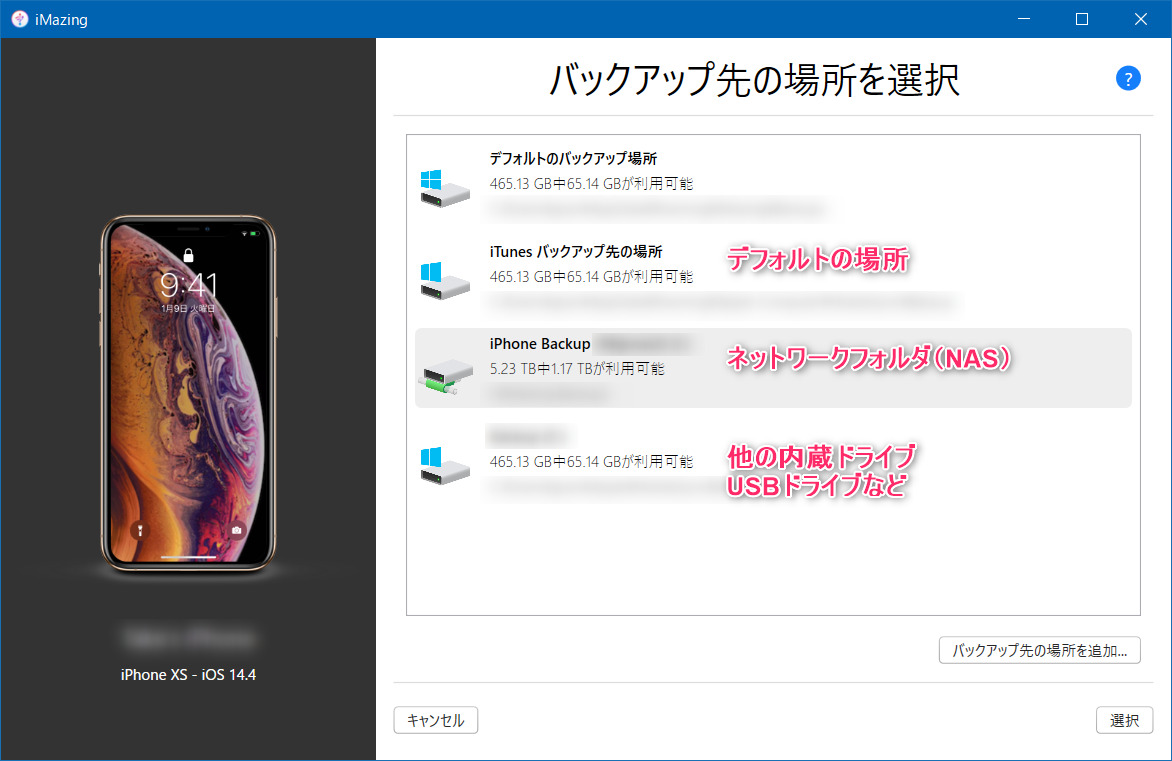
Task: Select iTunes バックアップ先の場所 entry
Action: point(773,277)
